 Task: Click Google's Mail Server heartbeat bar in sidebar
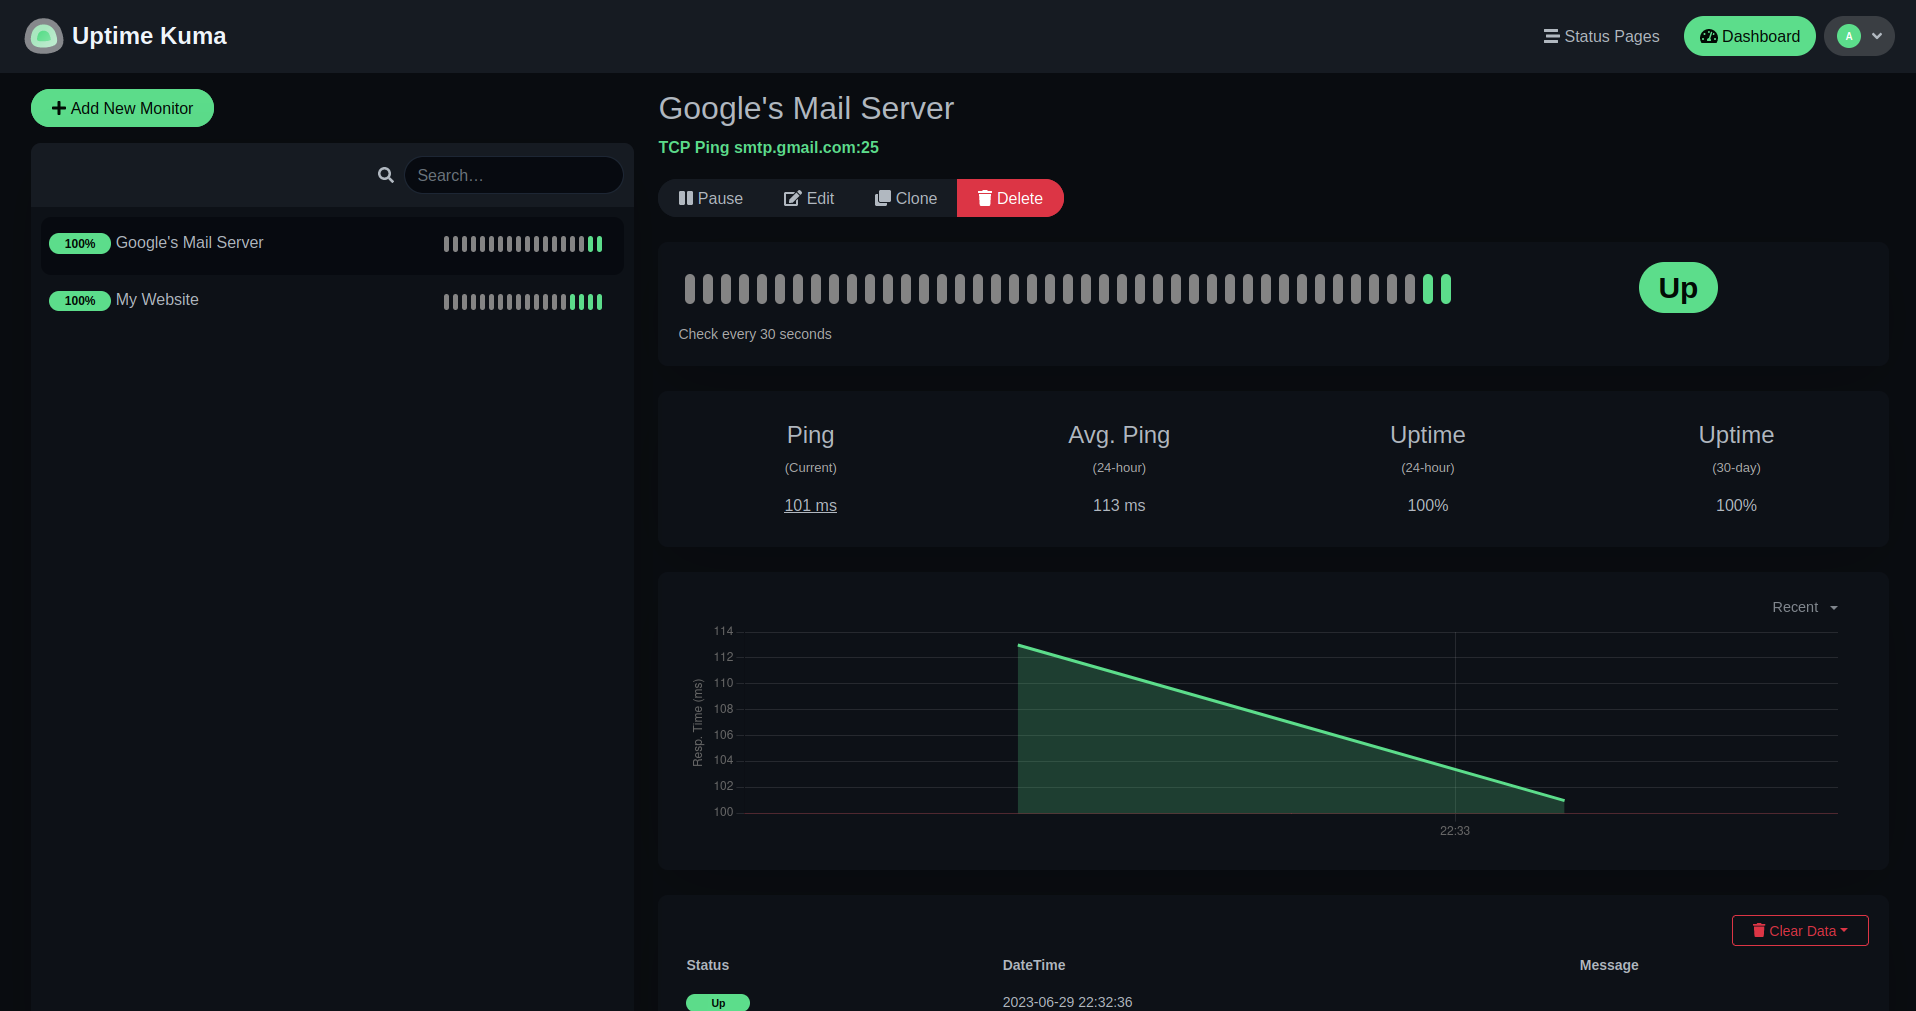(x=523, y=244)
